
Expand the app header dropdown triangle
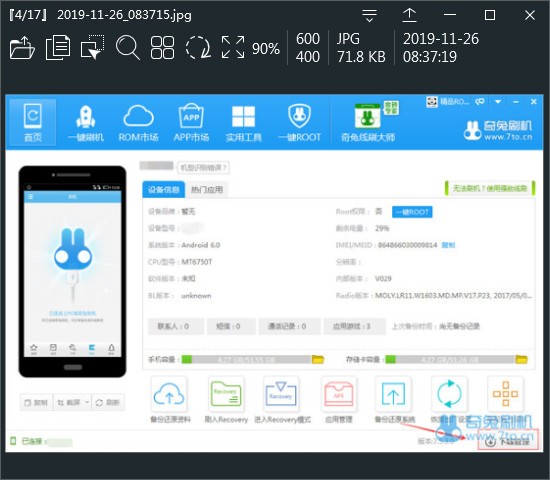(498, 102)
